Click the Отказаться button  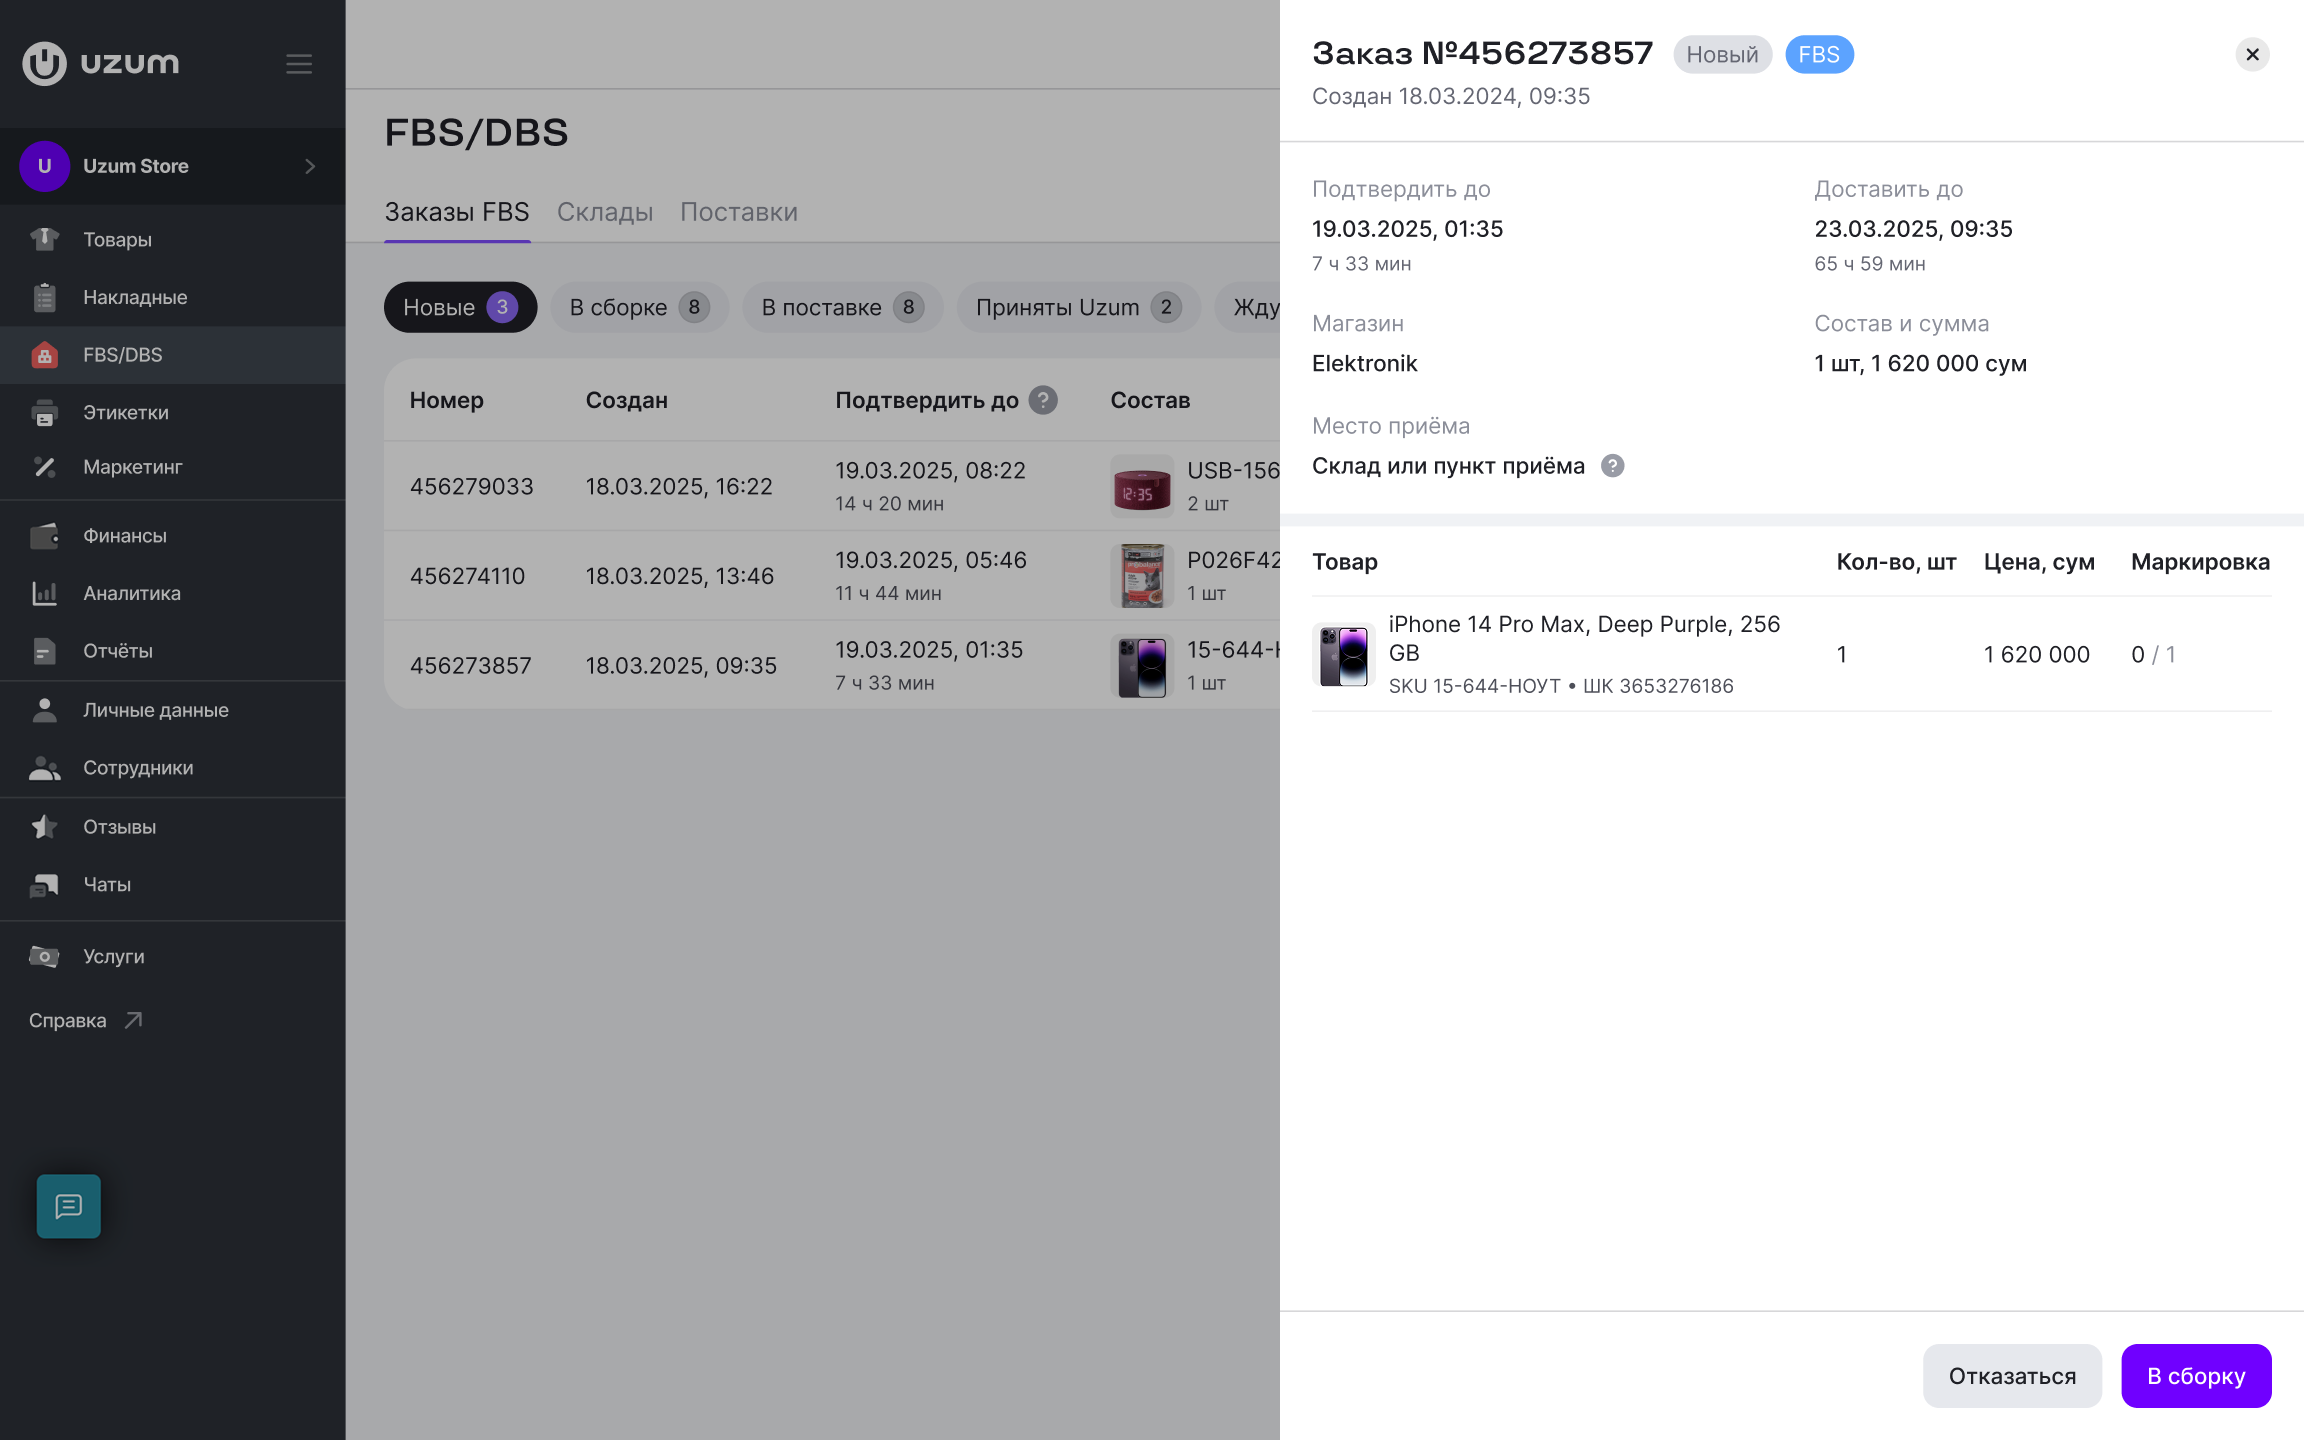[x=2012, y=1376]
